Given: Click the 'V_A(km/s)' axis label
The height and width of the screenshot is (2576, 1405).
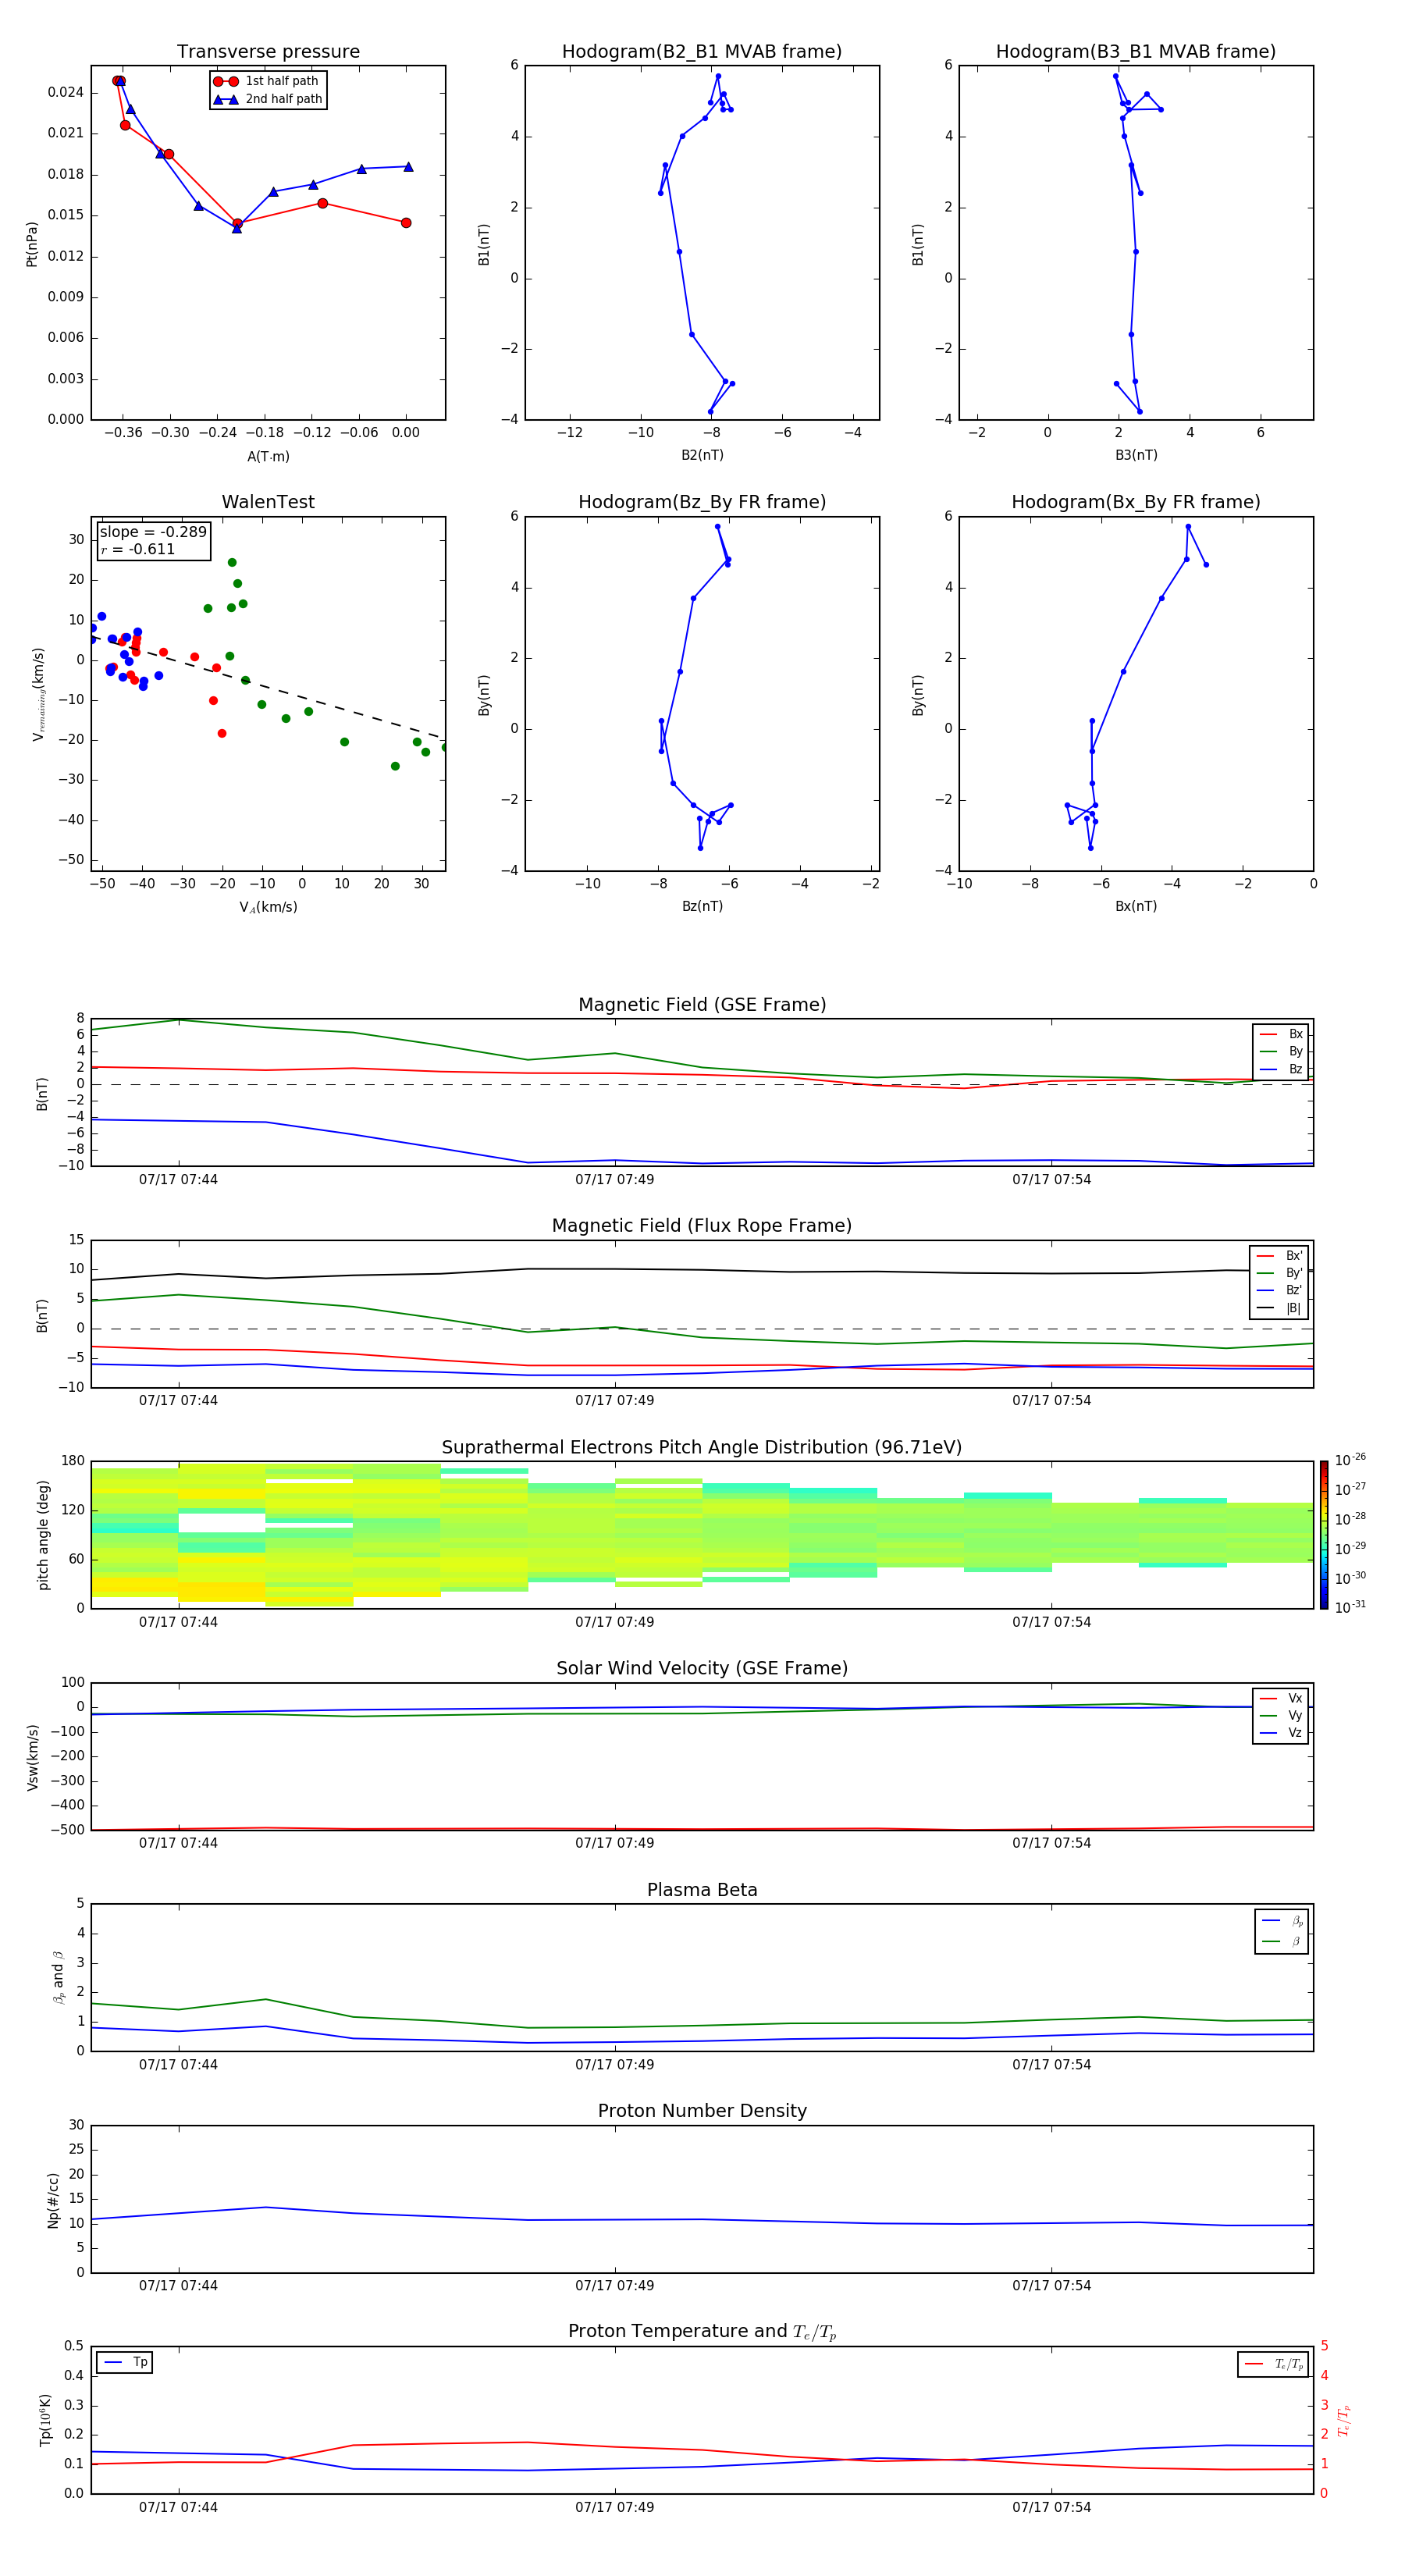Looking at the screenshot, I should click(268, 907).
